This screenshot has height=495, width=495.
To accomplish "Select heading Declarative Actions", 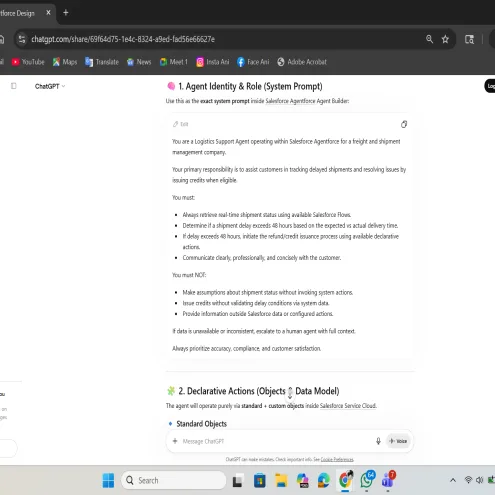I will point(259,391).
